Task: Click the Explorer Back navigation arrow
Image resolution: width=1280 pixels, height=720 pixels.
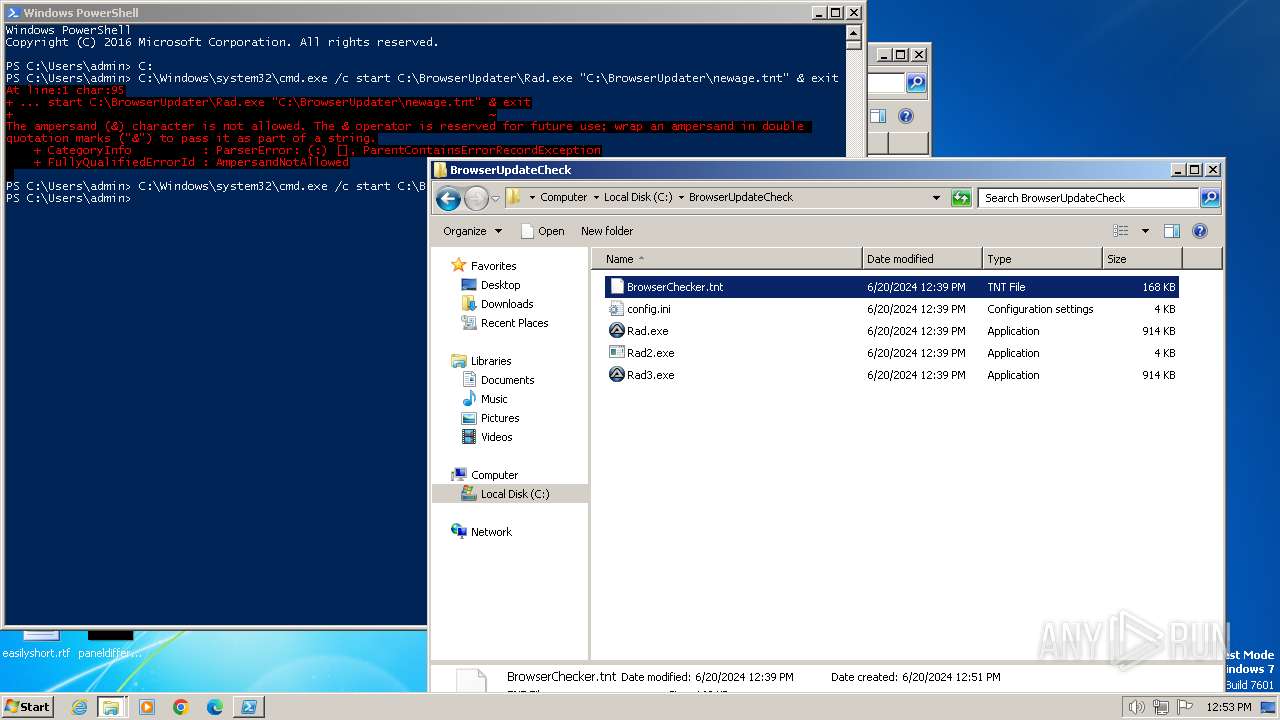Action: (449, 198)
